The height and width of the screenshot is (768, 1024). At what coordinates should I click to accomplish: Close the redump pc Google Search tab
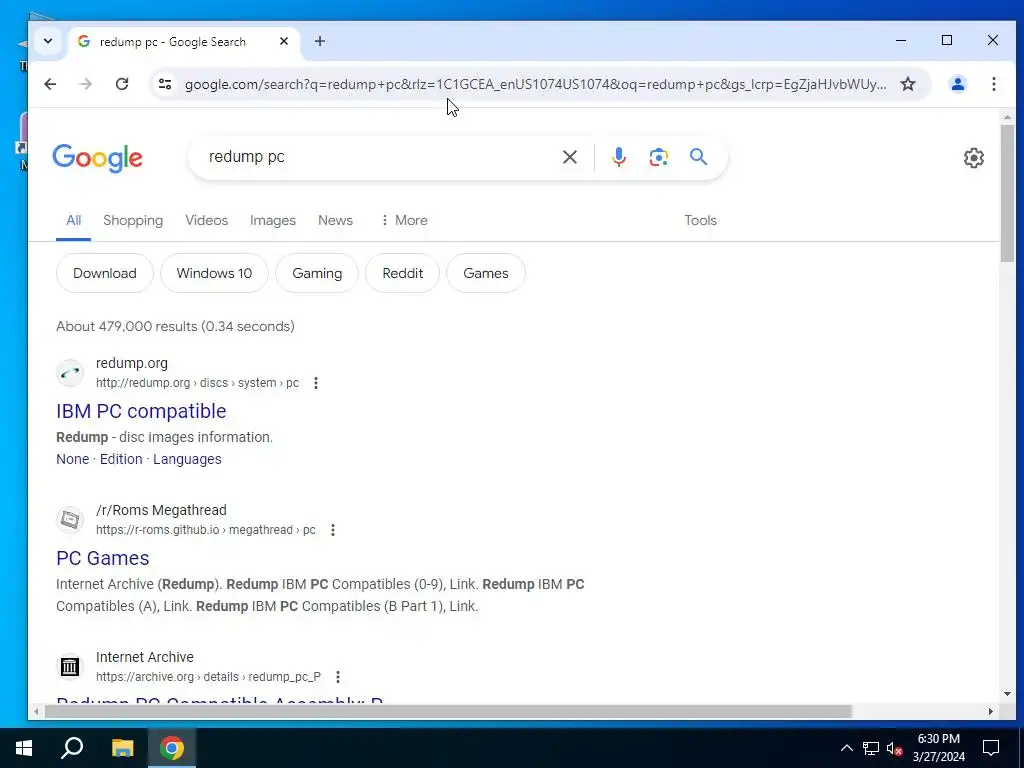click(283, 41)
